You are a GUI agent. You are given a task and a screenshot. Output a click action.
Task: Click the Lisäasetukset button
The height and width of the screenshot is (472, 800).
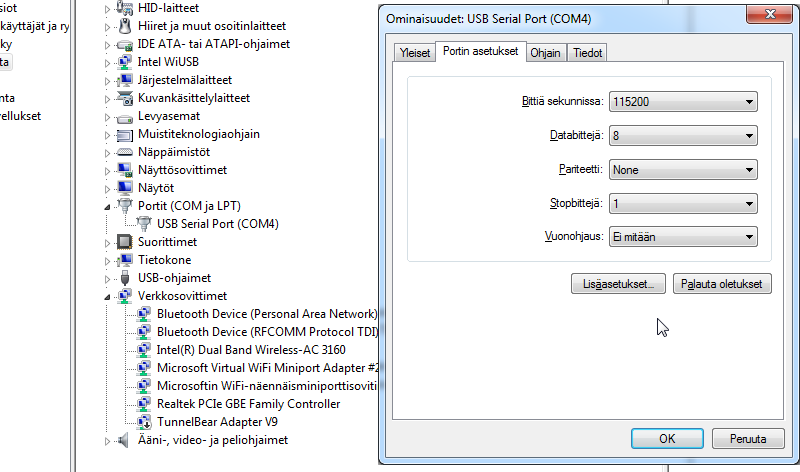[618, 284]
